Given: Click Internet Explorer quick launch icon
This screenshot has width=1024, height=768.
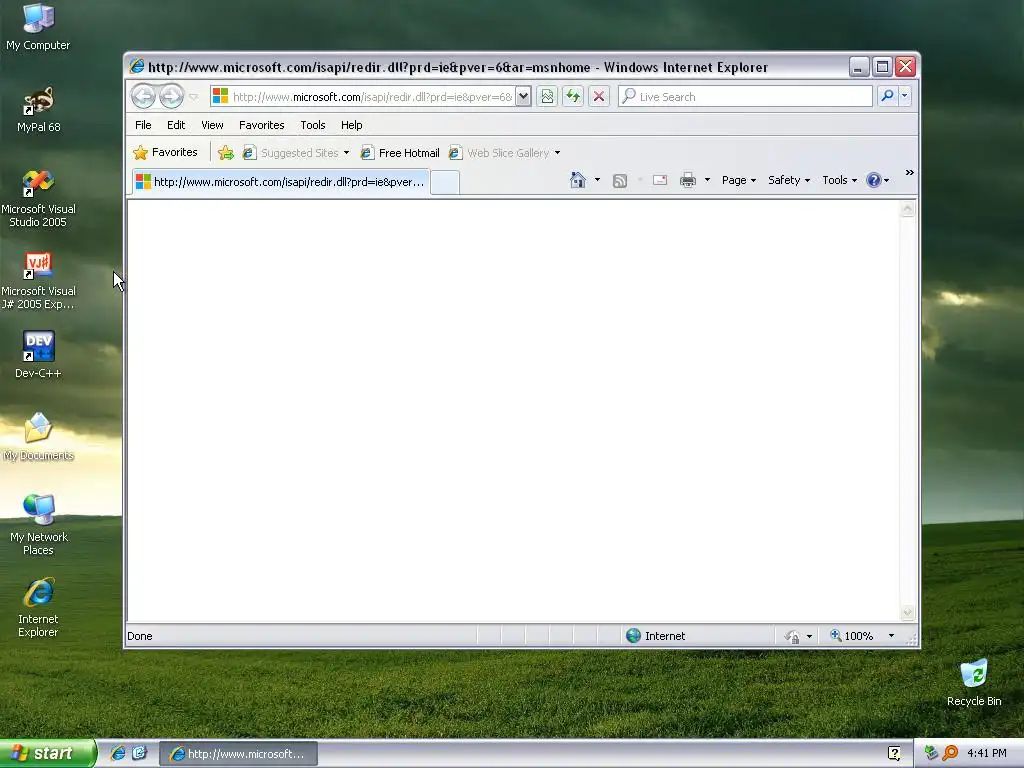Looking at the screenshot, I should click(x=118, y=753).
